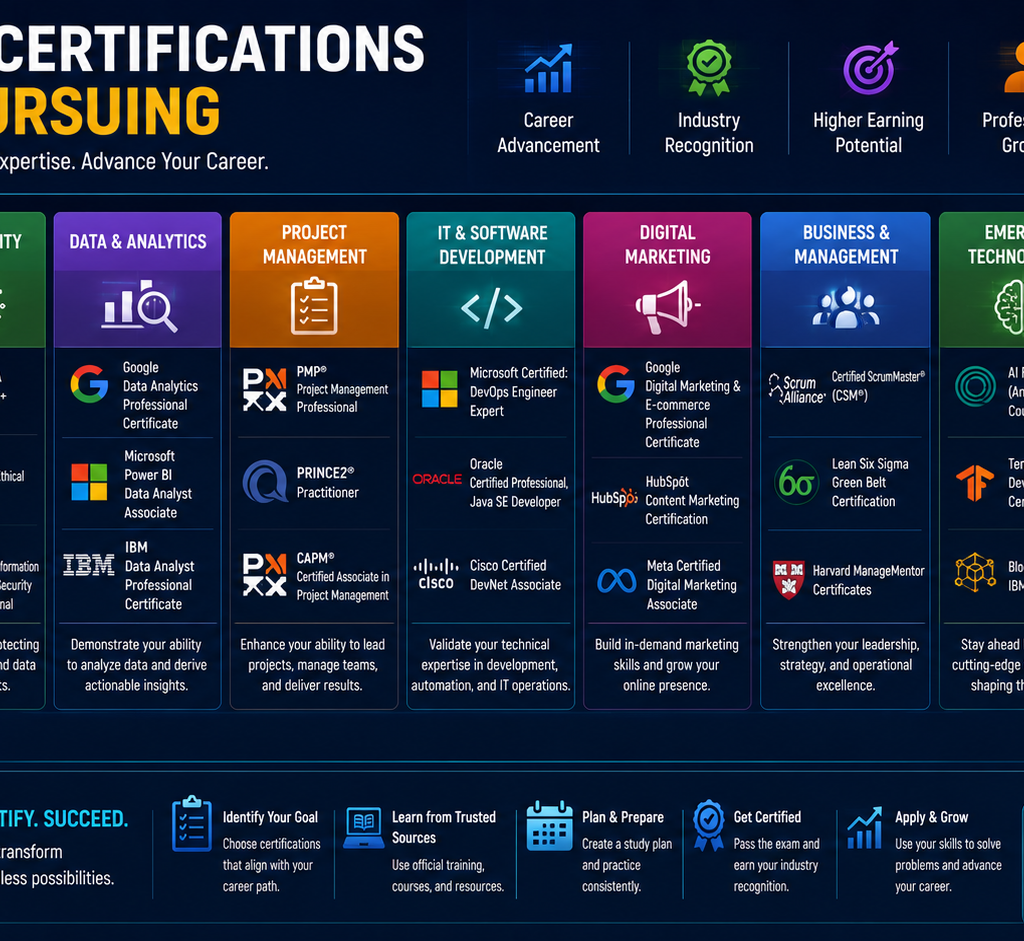Select the BUSINESS & MANAGEMENT column header

point(846,245)
